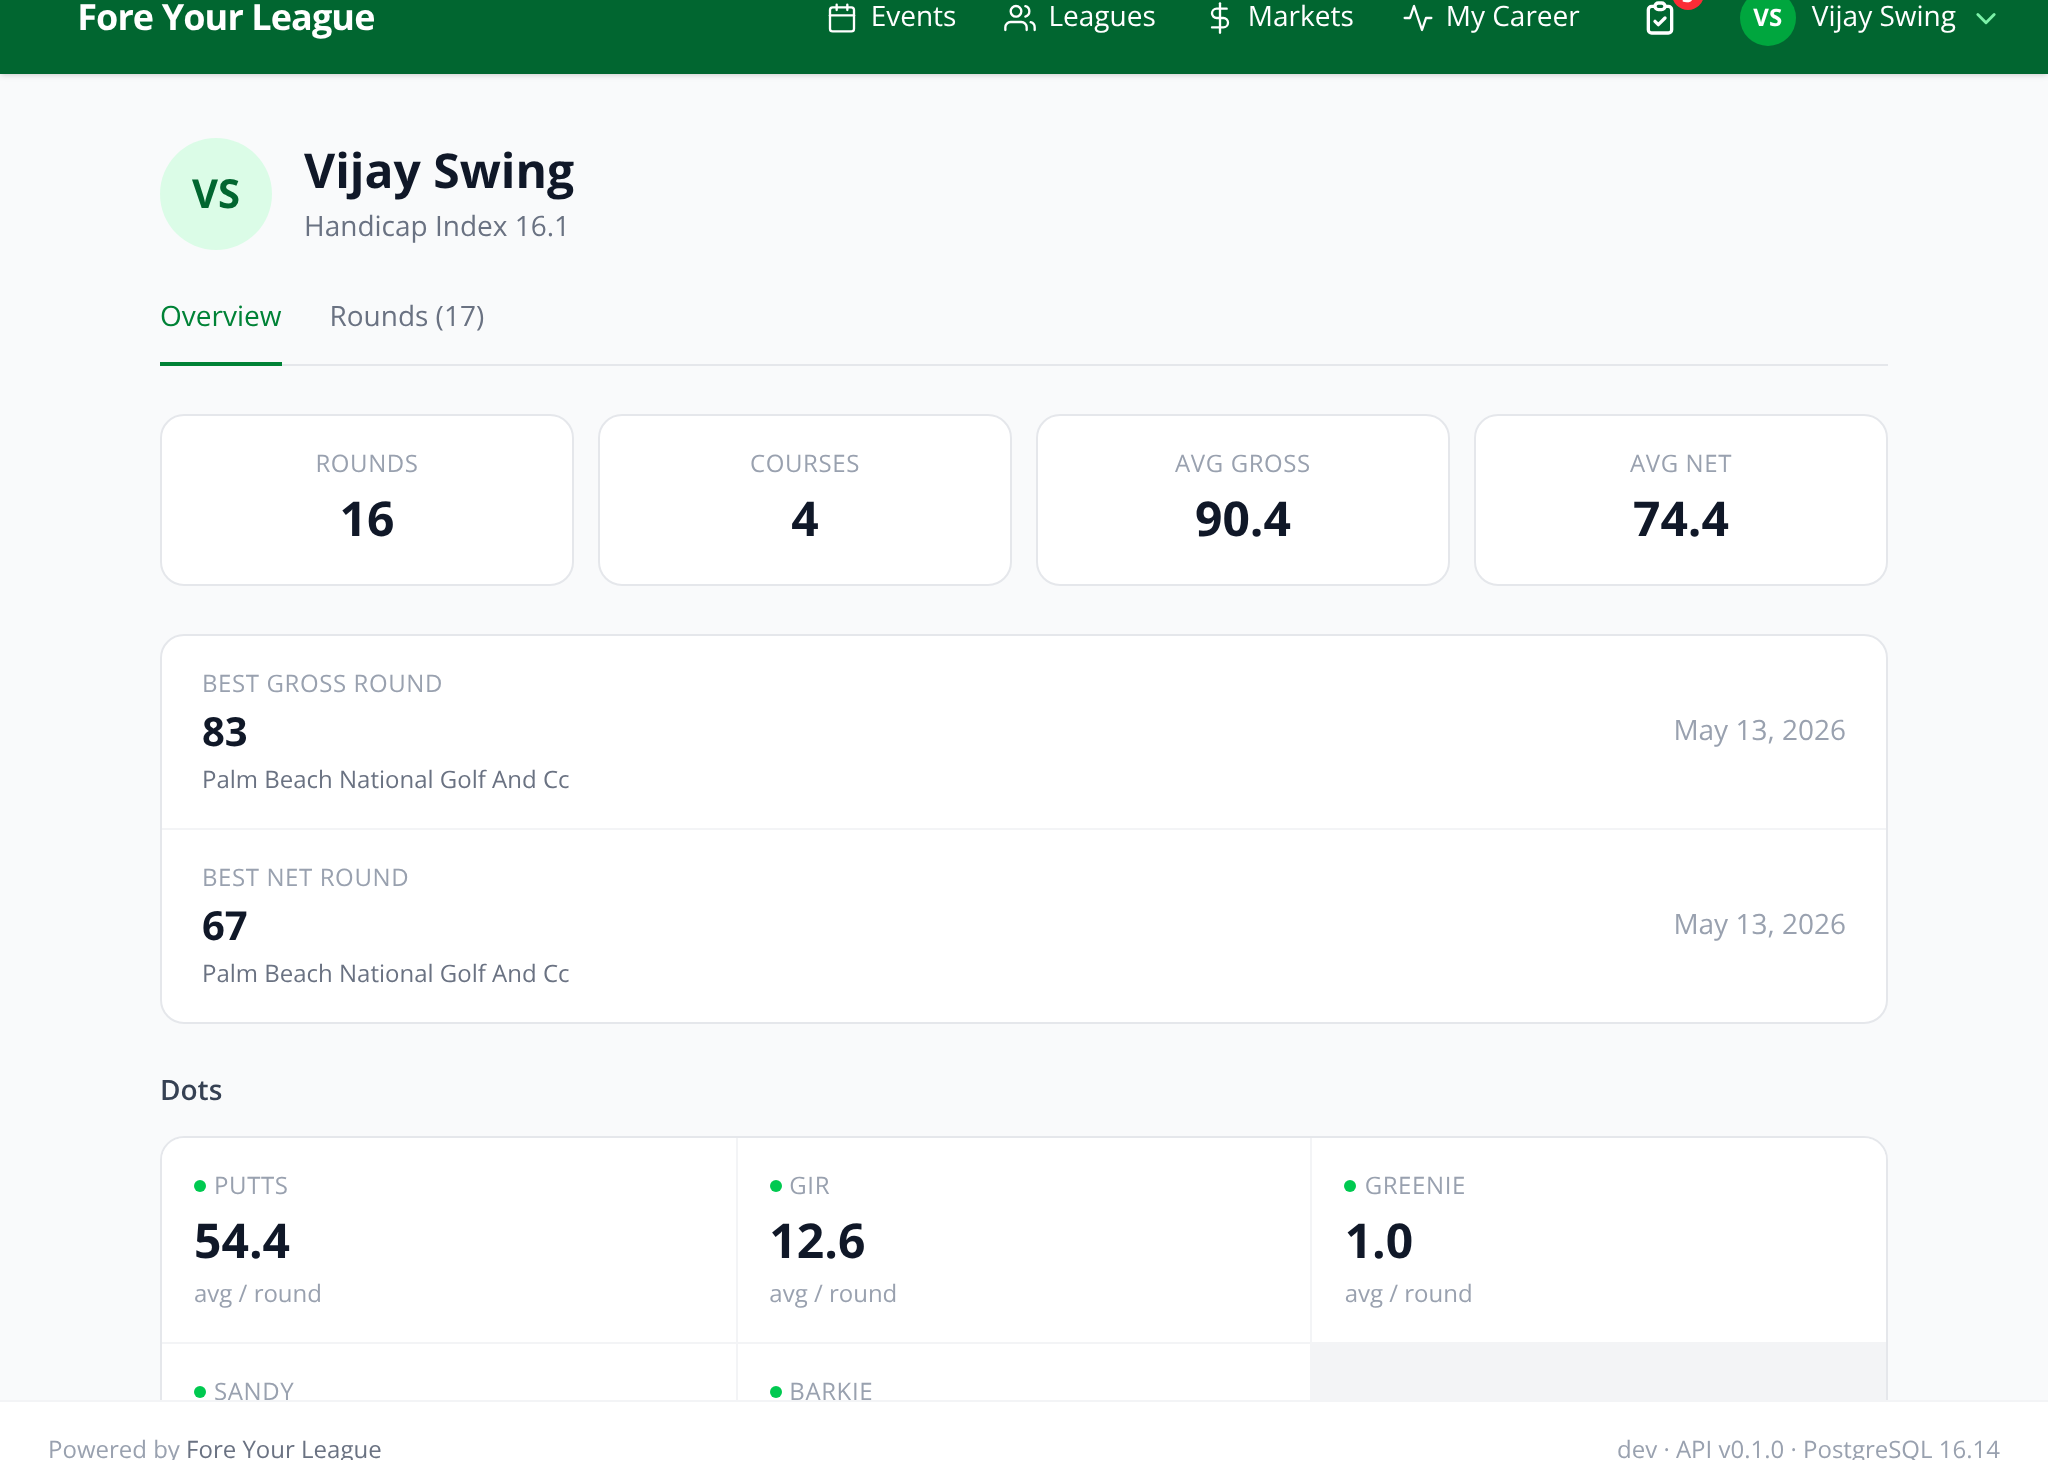Click the Events calendar icon
The height and width of the screenshot is (1460, 2048).
click(x=842, y=18)
